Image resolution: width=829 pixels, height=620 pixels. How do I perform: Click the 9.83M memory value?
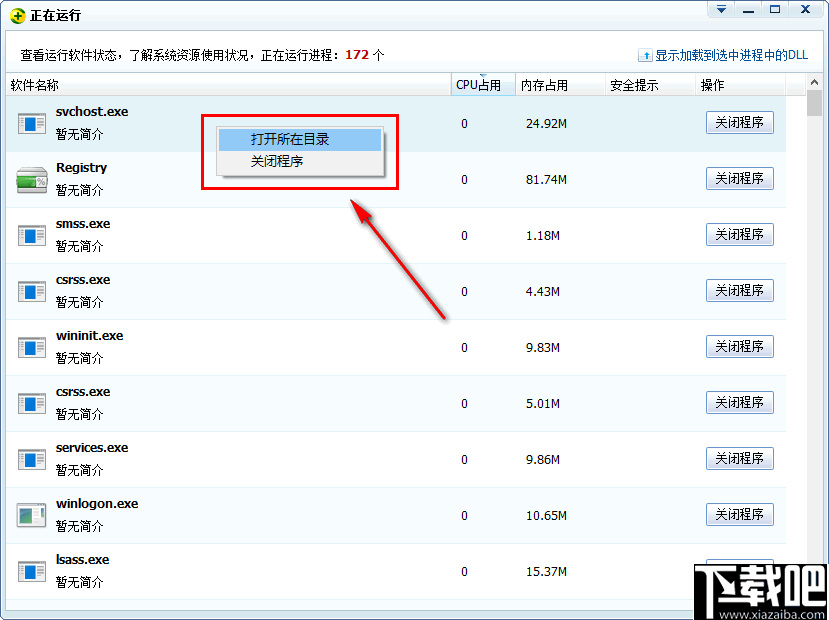[543, 348]
